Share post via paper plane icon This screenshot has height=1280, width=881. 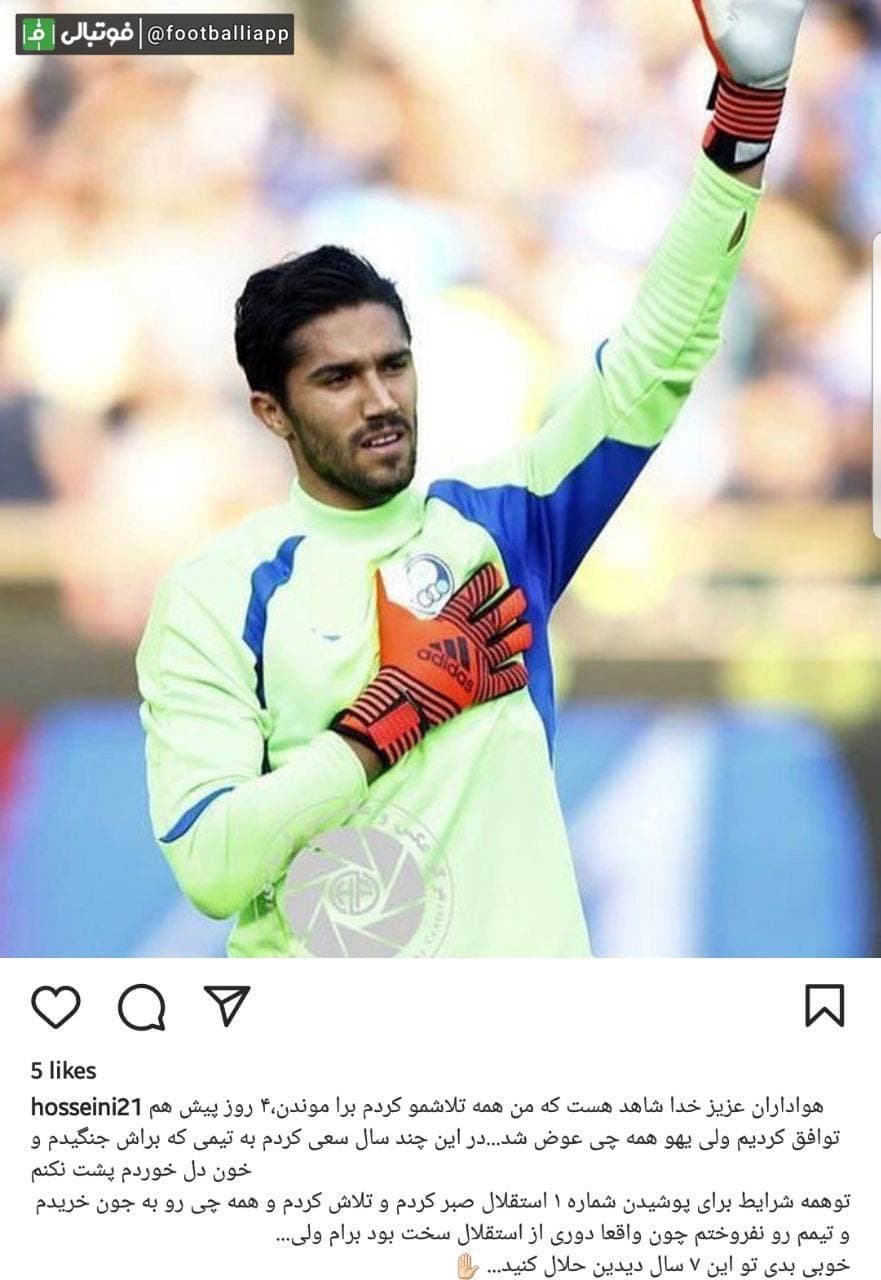[x=227, y=1005]
